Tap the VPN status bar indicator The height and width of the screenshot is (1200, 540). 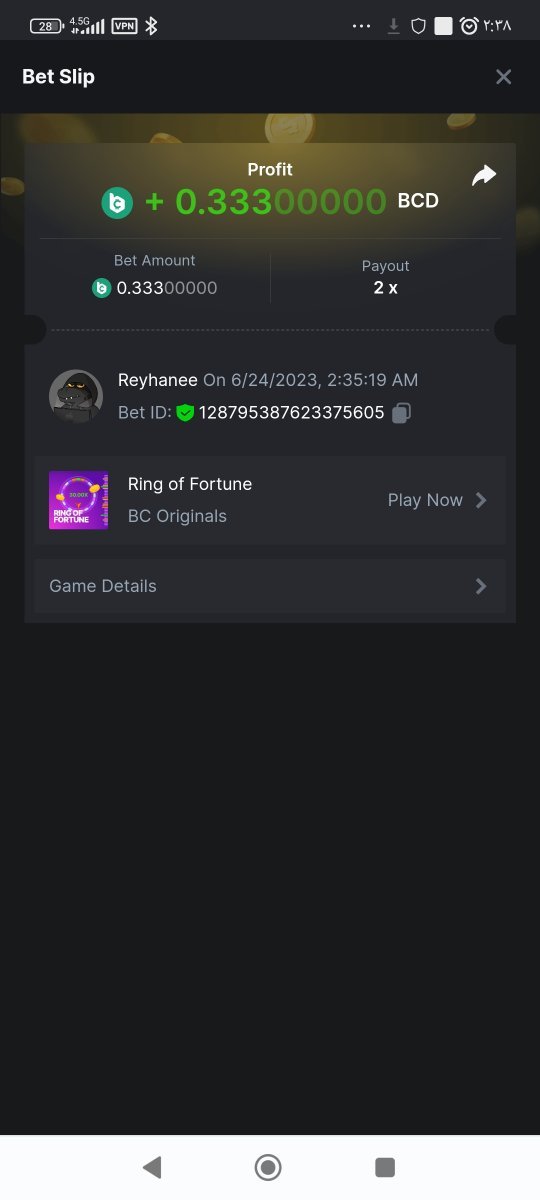point(124,26)
